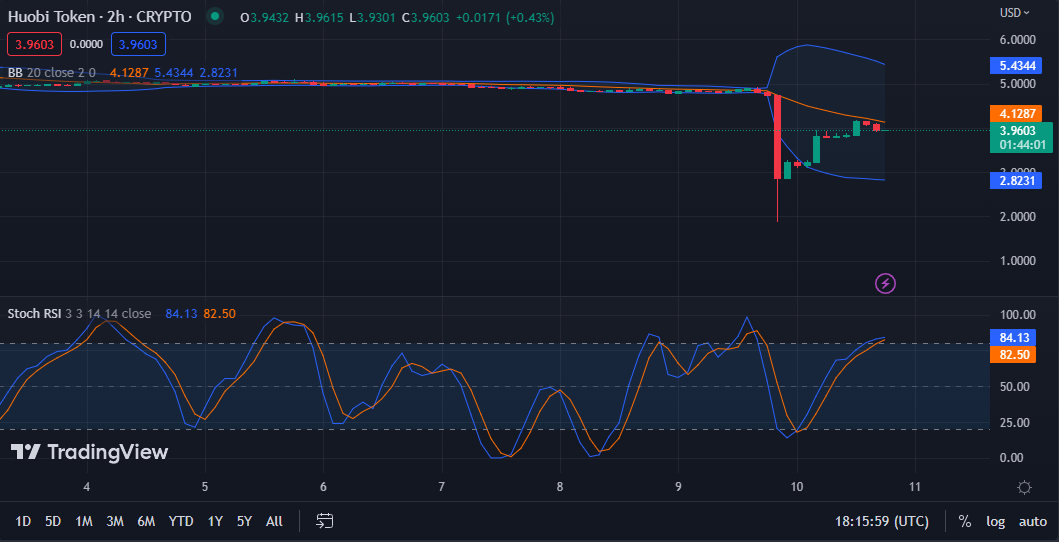The width and height of the screenshot is (1059, 542).
Task: Click the 6.0000 price axis value
Action: point(1018,40)
